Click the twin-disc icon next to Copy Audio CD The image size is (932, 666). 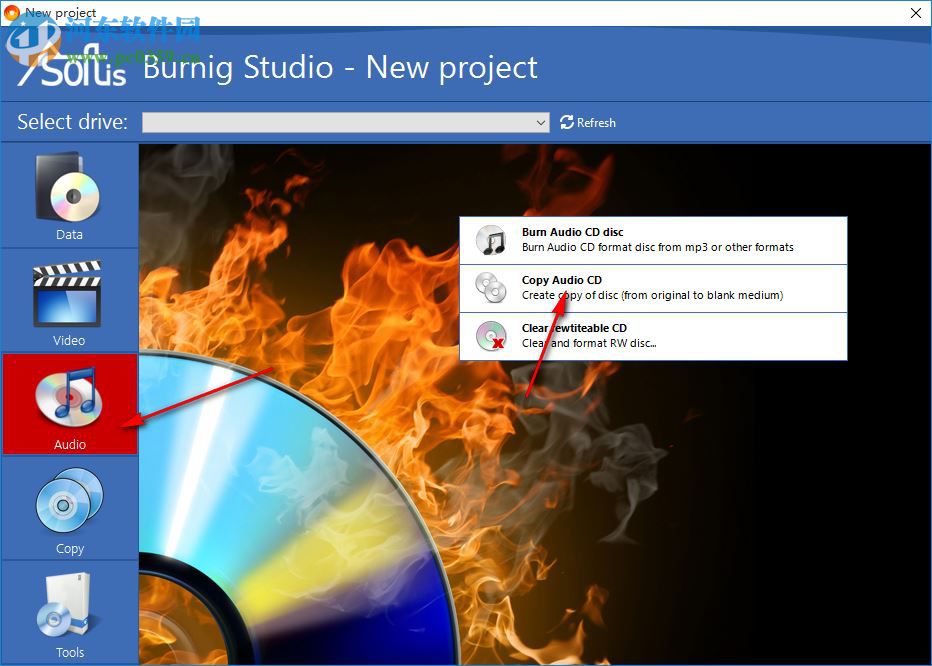tap(491, 288)
